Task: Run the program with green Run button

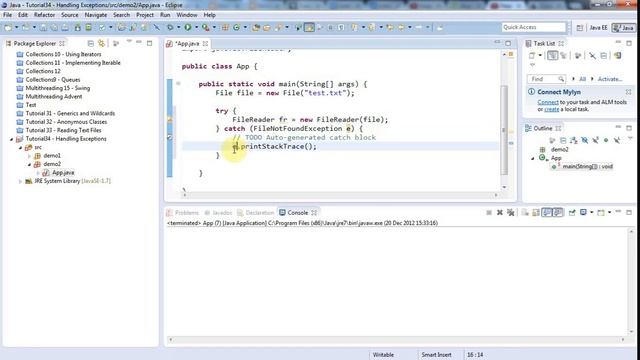Action: [188, 27]
